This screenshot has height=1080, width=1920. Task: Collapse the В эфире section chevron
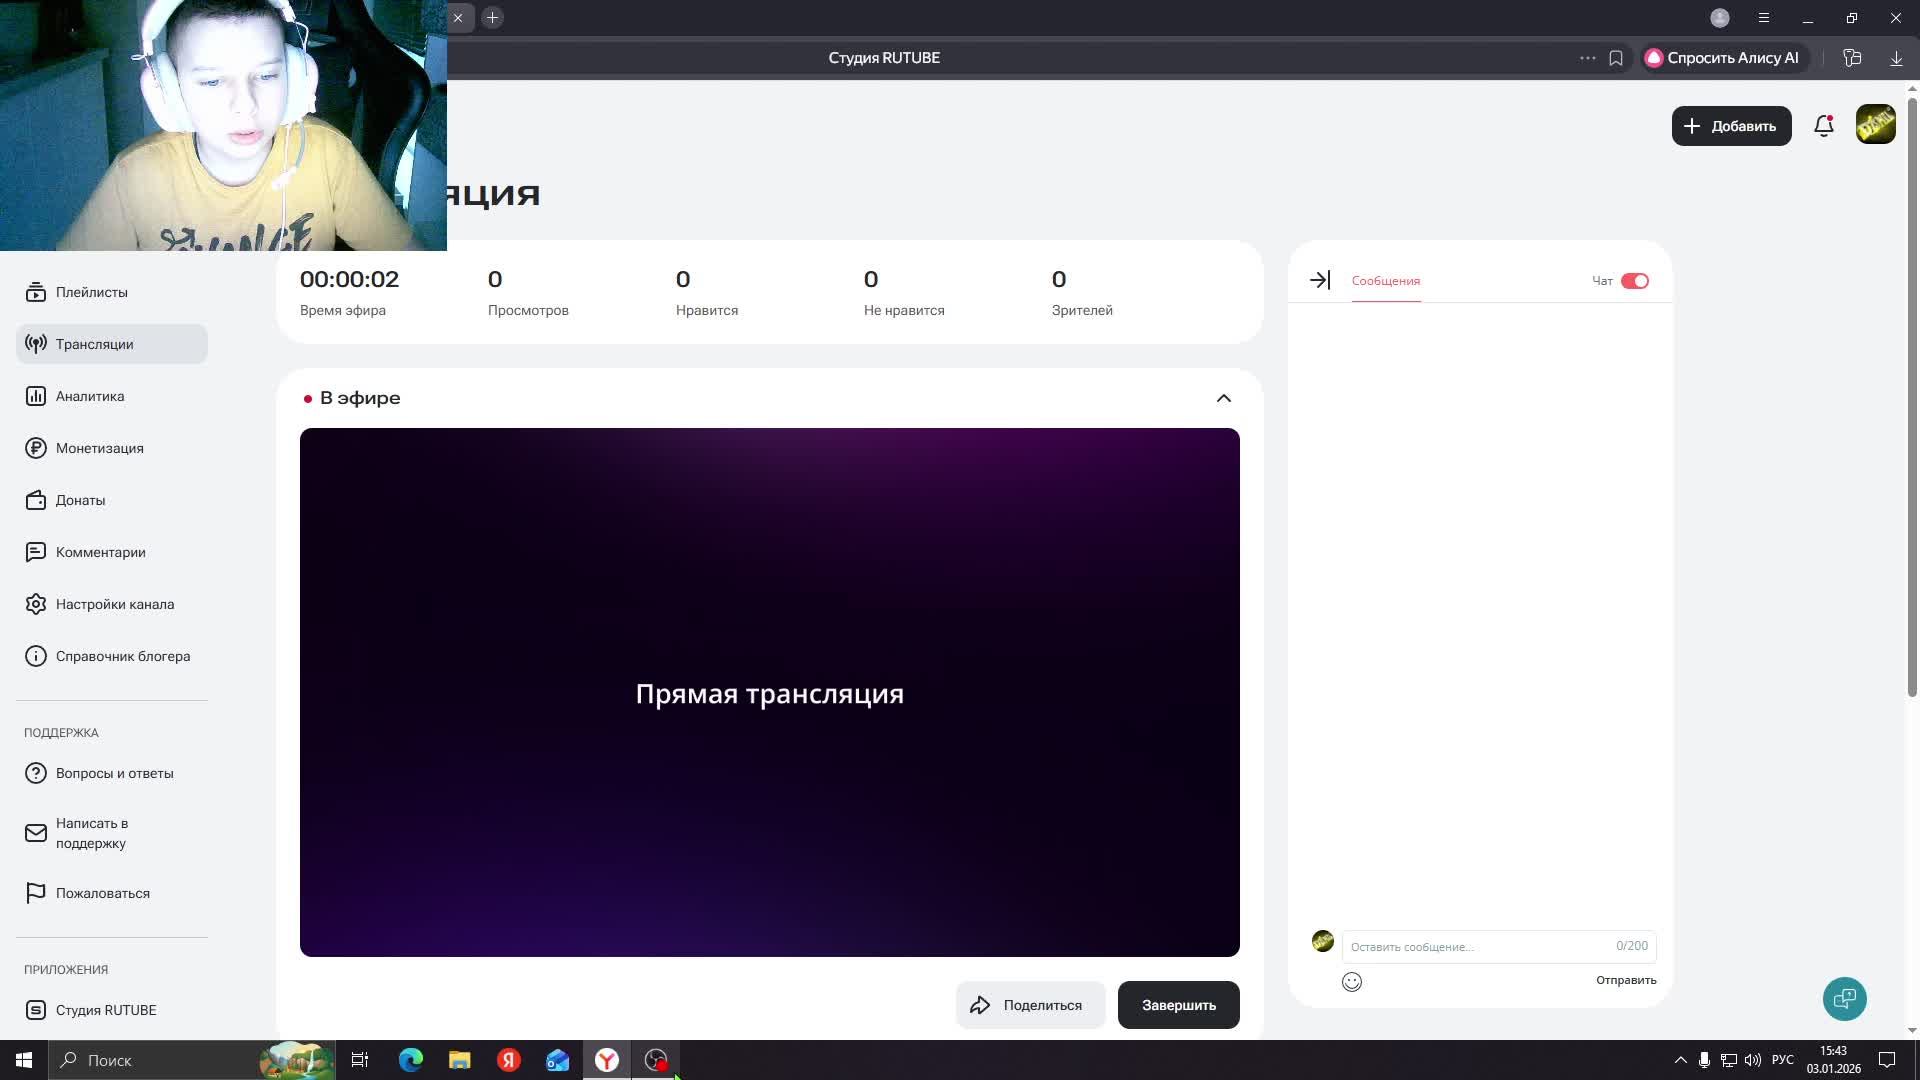pos(1223,398)
